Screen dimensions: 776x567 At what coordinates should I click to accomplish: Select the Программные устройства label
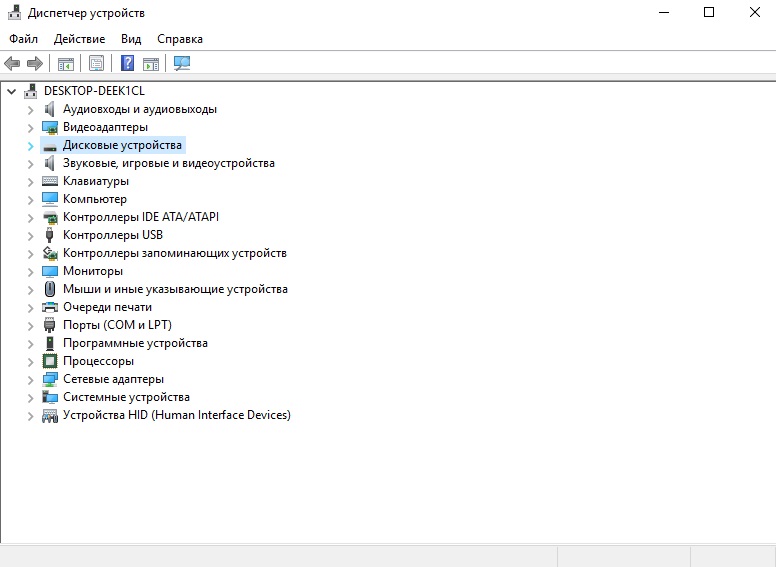(x=135, y=343)
